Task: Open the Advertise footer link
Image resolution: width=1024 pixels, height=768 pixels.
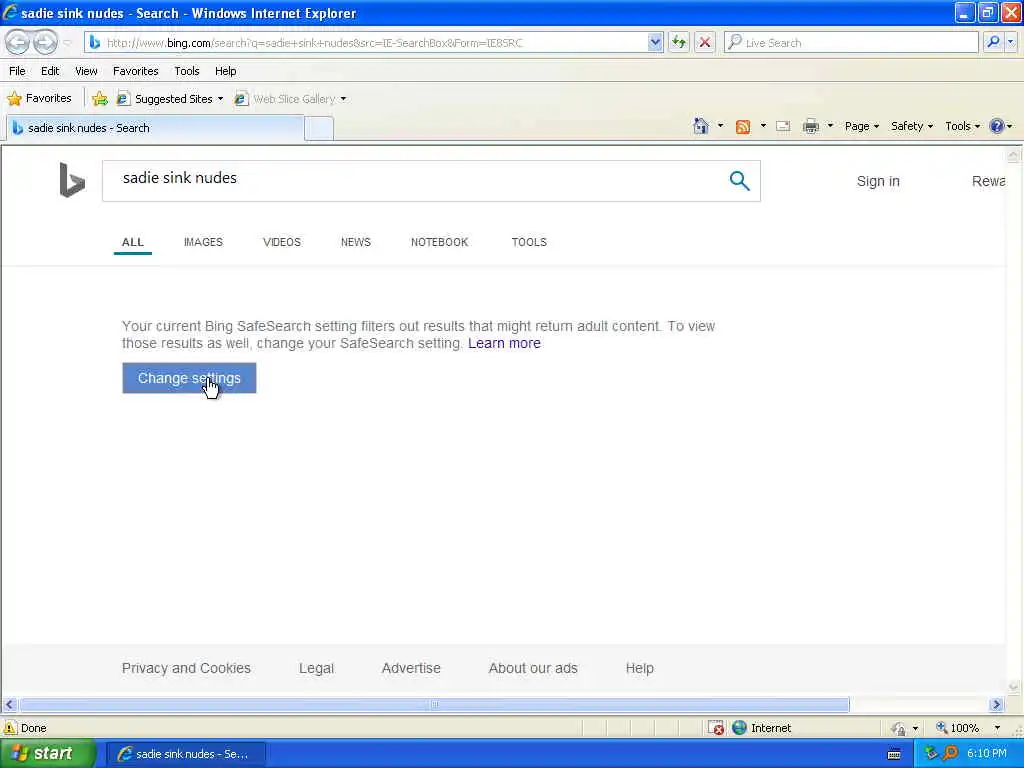Action: point(411,668)
